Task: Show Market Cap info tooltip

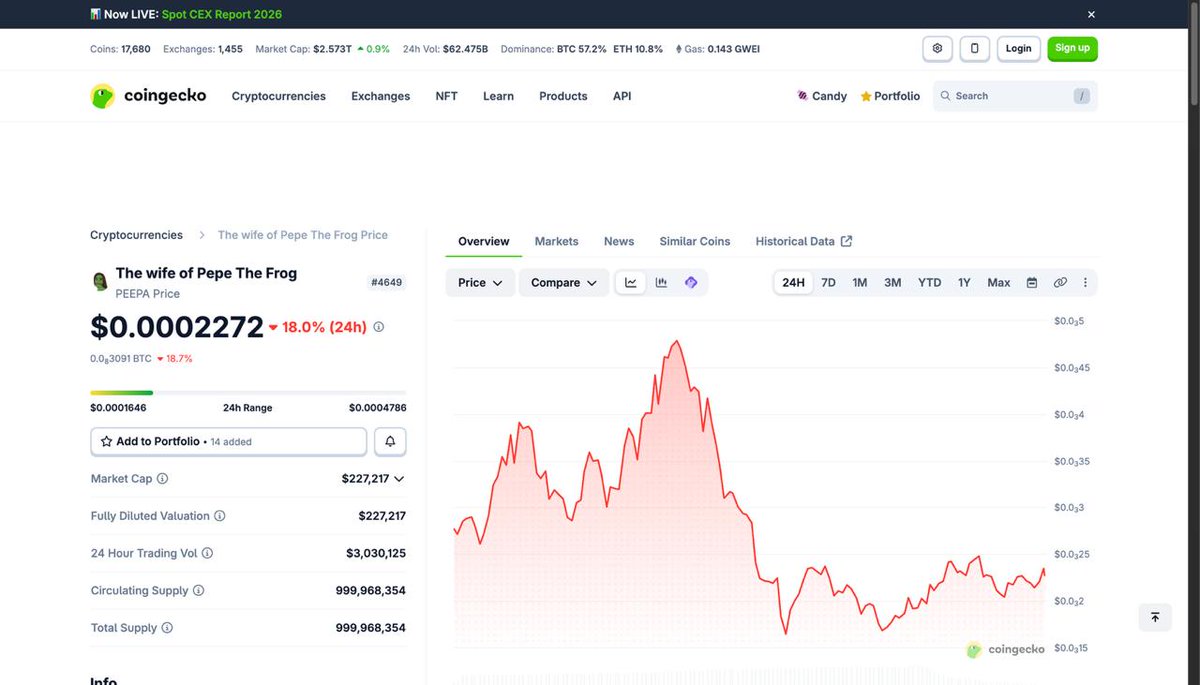Action: [x=162, y=479]
